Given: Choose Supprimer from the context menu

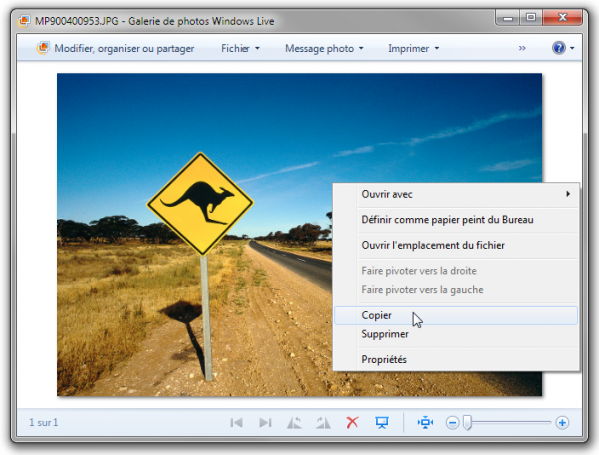Looking at the screenshot, I should click(456, 334).
